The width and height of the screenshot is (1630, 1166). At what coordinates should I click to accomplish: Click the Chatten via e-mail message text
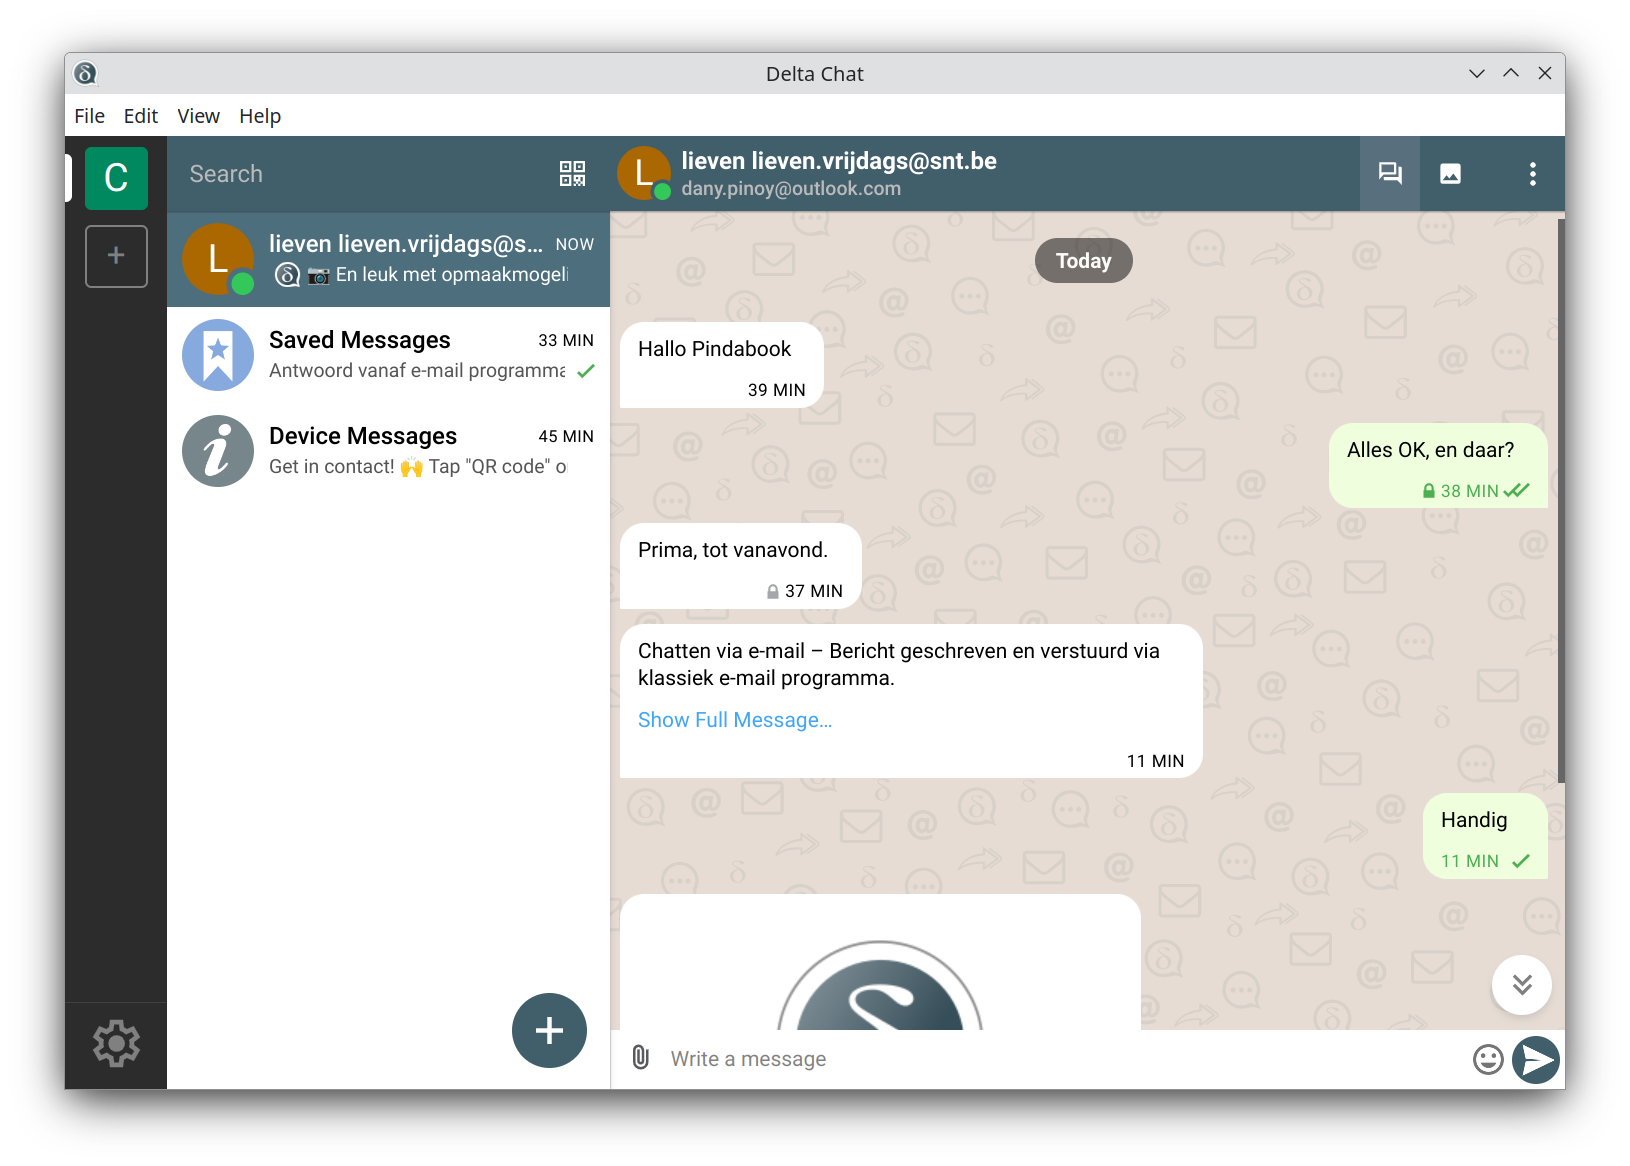(x=899, y=664)
